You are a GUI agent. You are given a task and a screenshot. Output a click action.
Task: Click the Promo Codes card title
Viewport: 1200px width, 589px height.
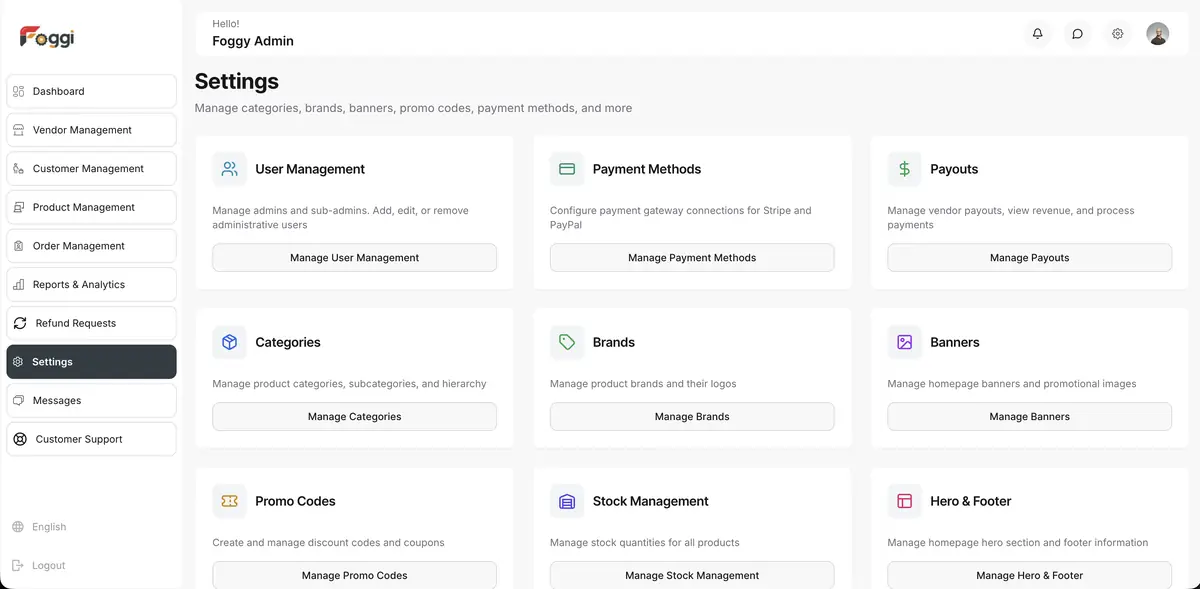[295, 501]
